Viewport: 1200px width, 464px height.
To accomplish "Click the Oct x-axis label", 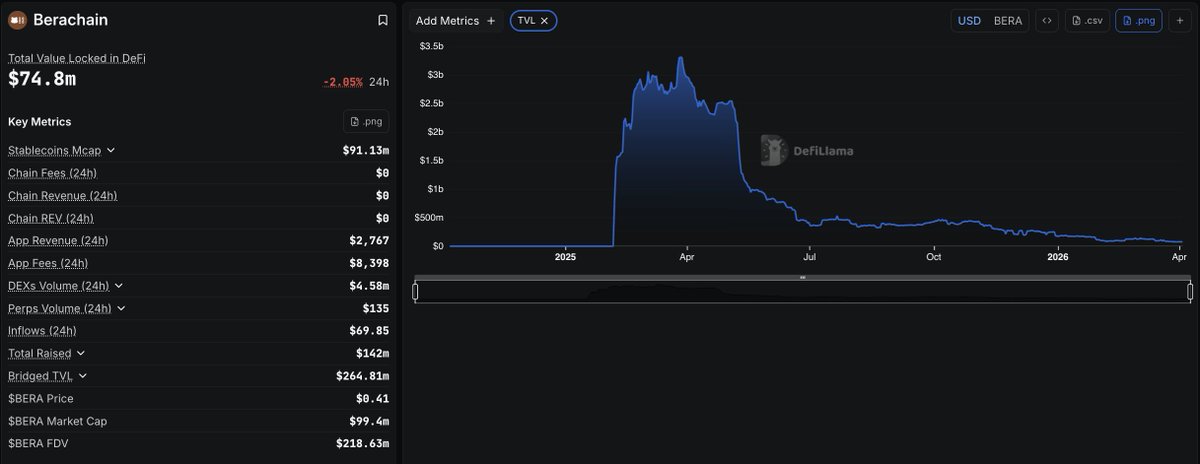I will [x=934, y=257].
